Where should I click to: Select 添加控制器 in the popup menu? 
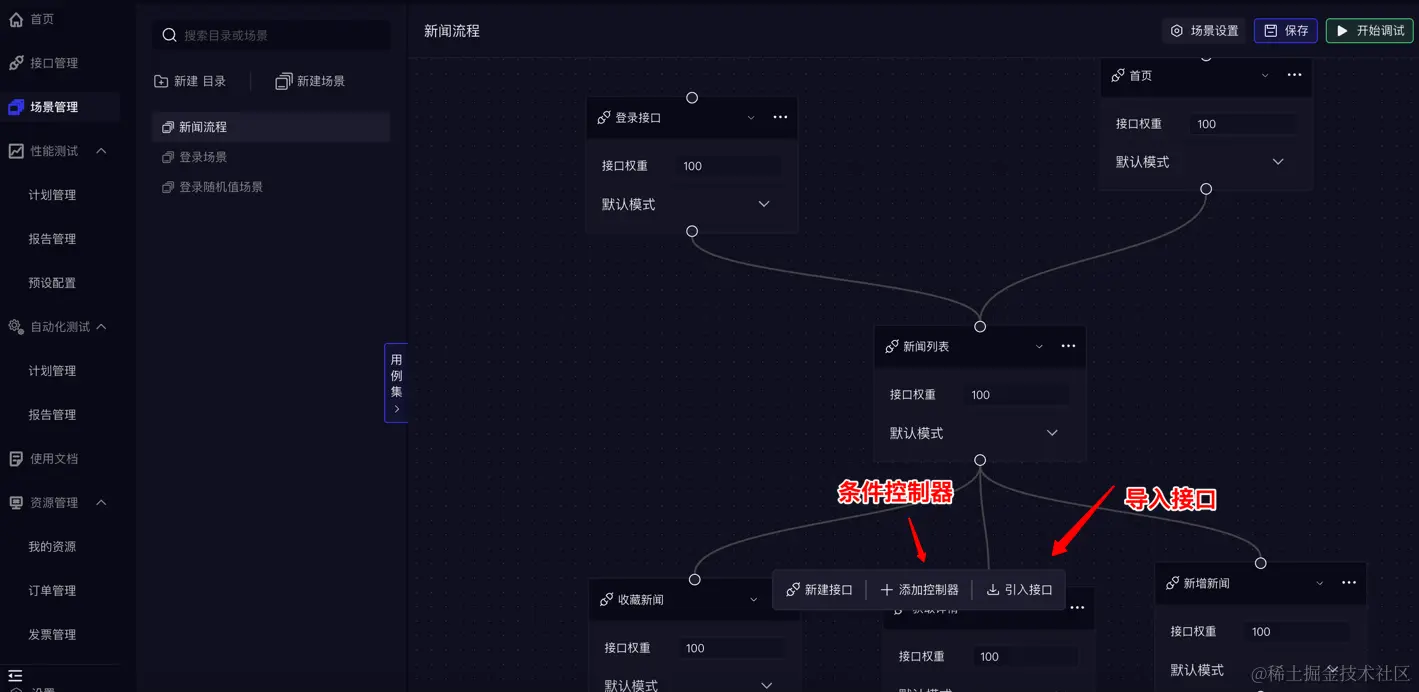point(920,590)
